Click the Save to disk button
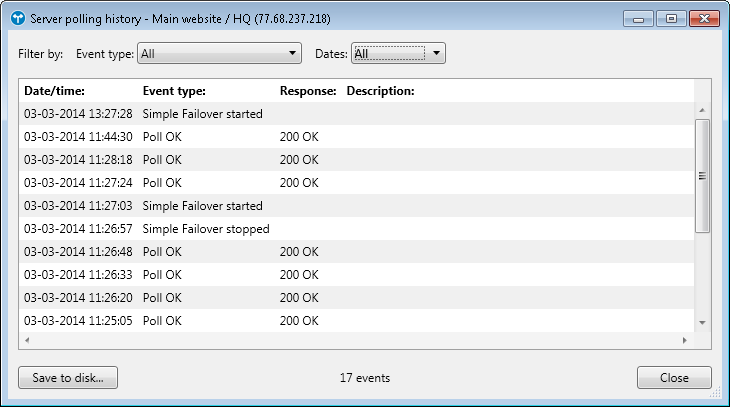 [68, 378]
